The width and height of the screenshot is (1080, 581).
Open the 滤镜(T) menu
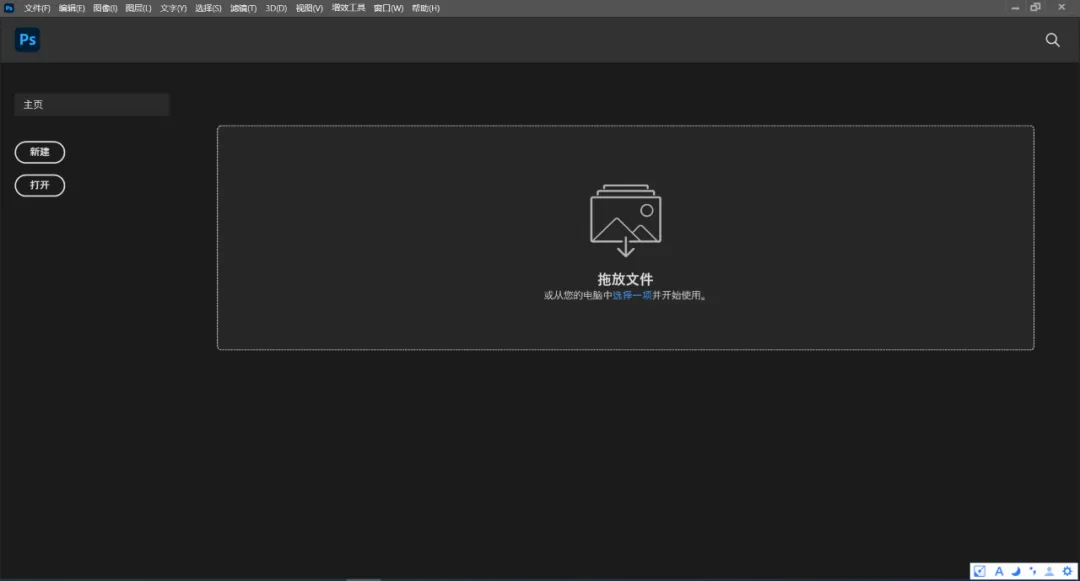pyautogui.click(x=243, y=8)
